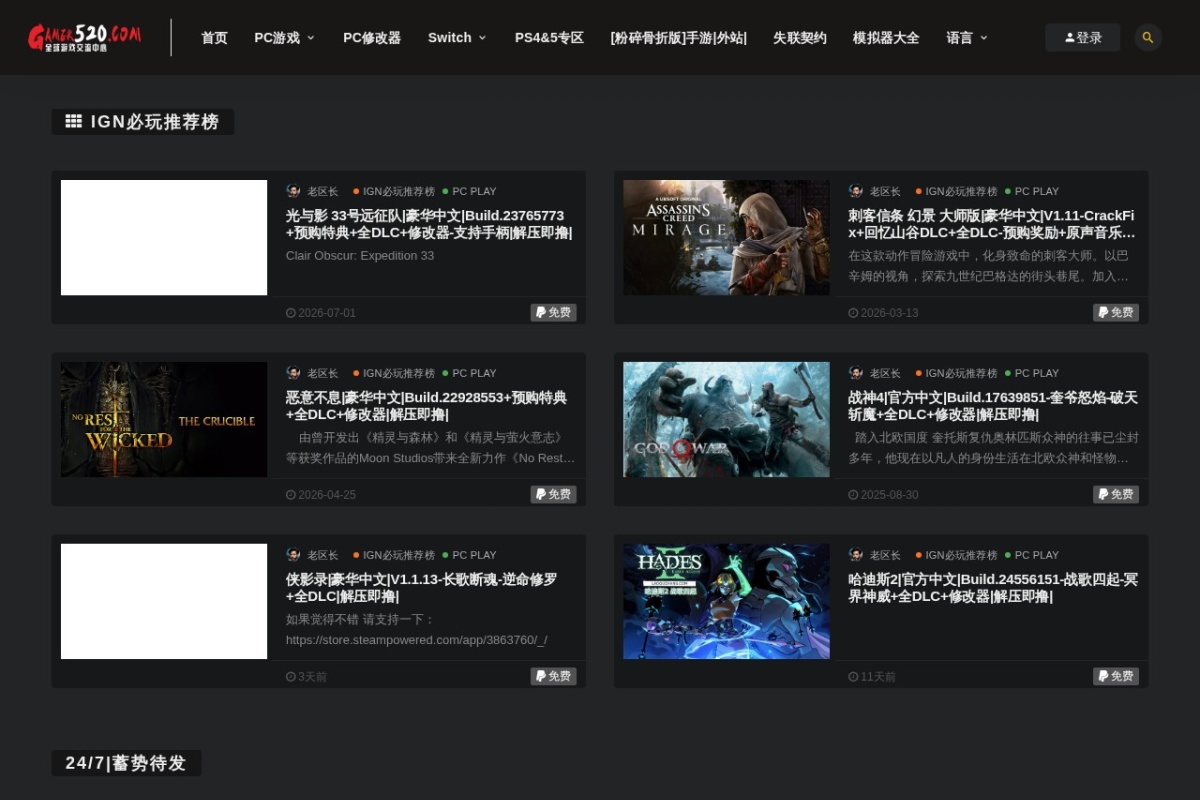Viewport: 1200px width, 800px height.
Task: Open 恶意不息 post title
Action: (426, 406)
